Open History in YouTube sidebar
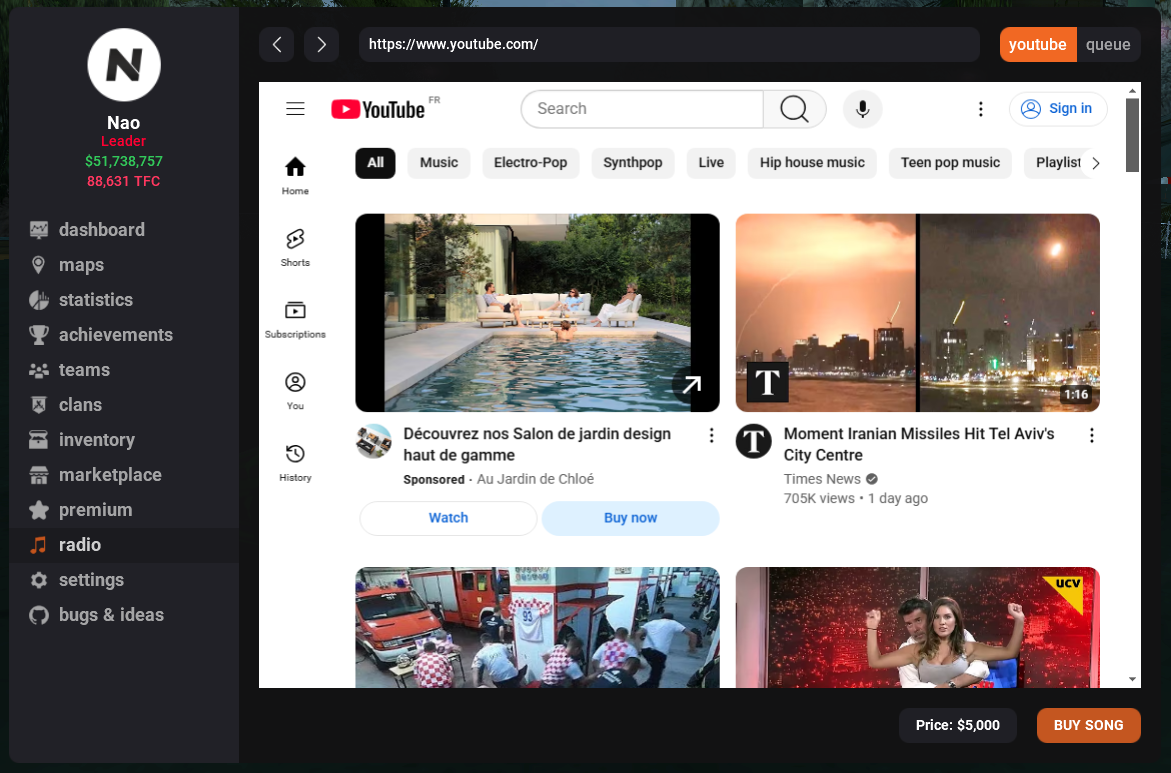This screenshot has height=773, width=1171. coord(295,462)
